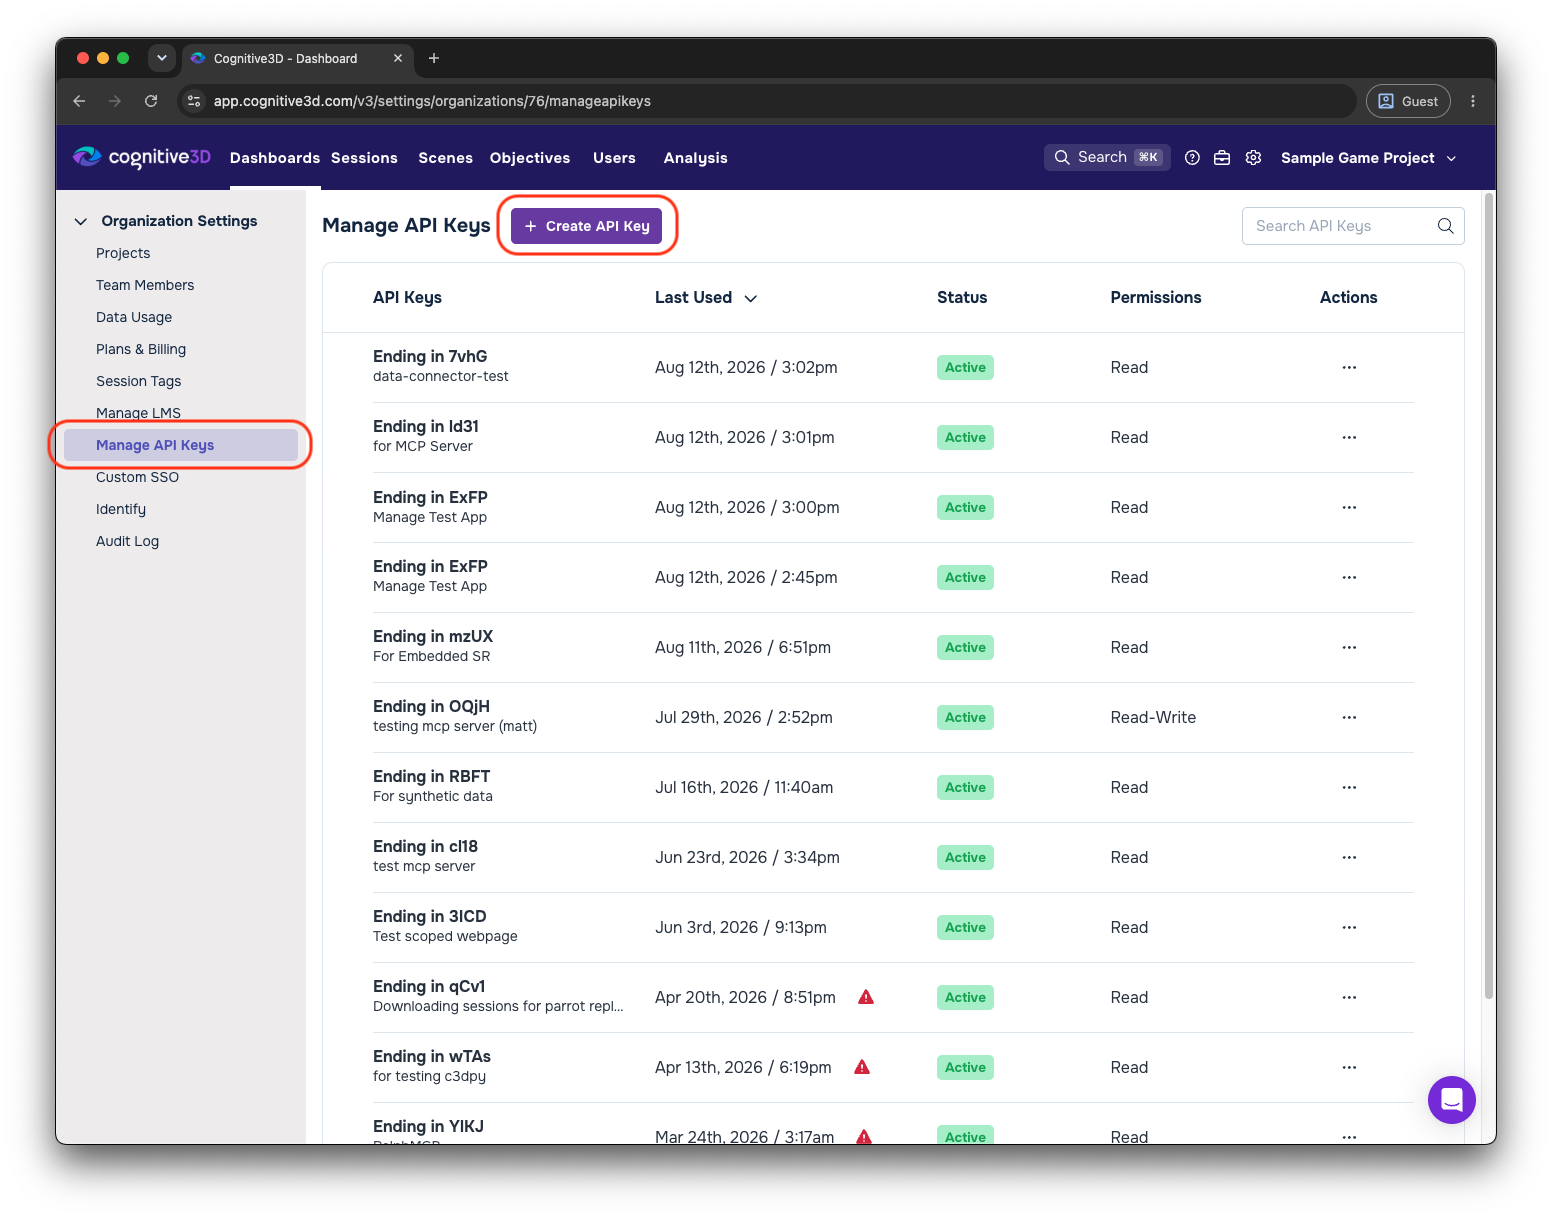1552x1218 pixels.
Task: Click 'Jun 23rd, 2026 / 3:34pm' date
Action: [x=747, y=857]
